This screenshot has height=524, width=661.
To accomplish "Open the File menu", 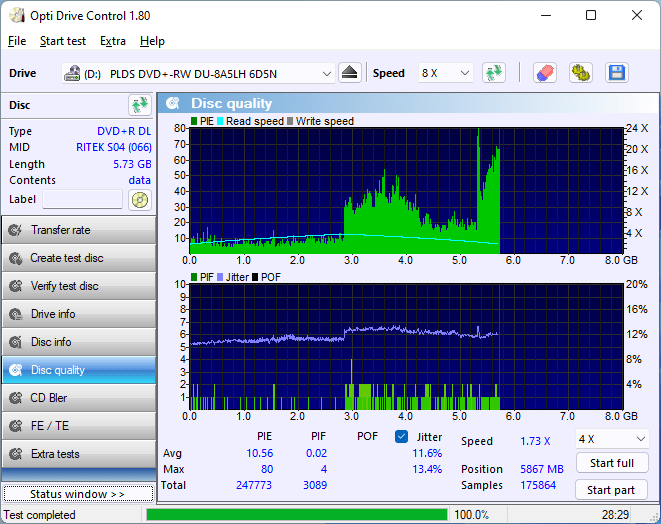I will [17, 41].
